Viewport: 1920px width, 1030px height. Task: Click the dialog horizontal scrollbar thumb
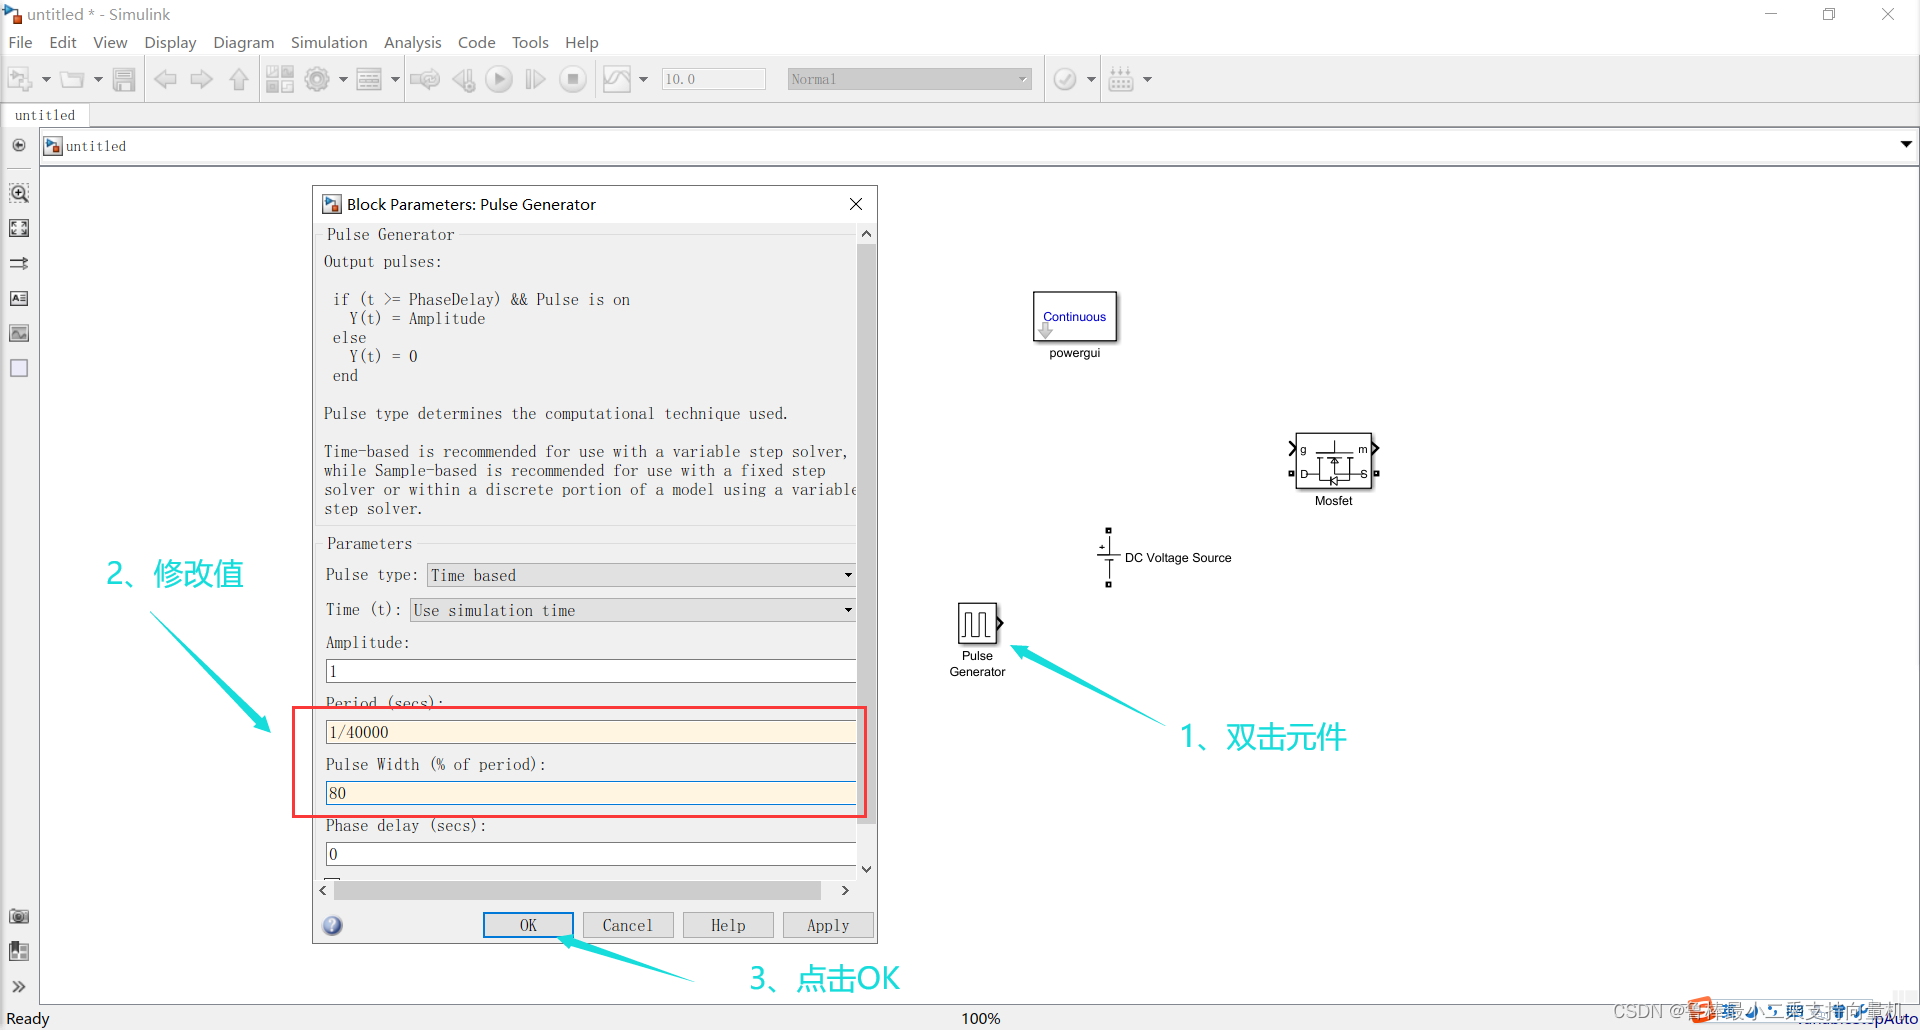click(576, 890)
